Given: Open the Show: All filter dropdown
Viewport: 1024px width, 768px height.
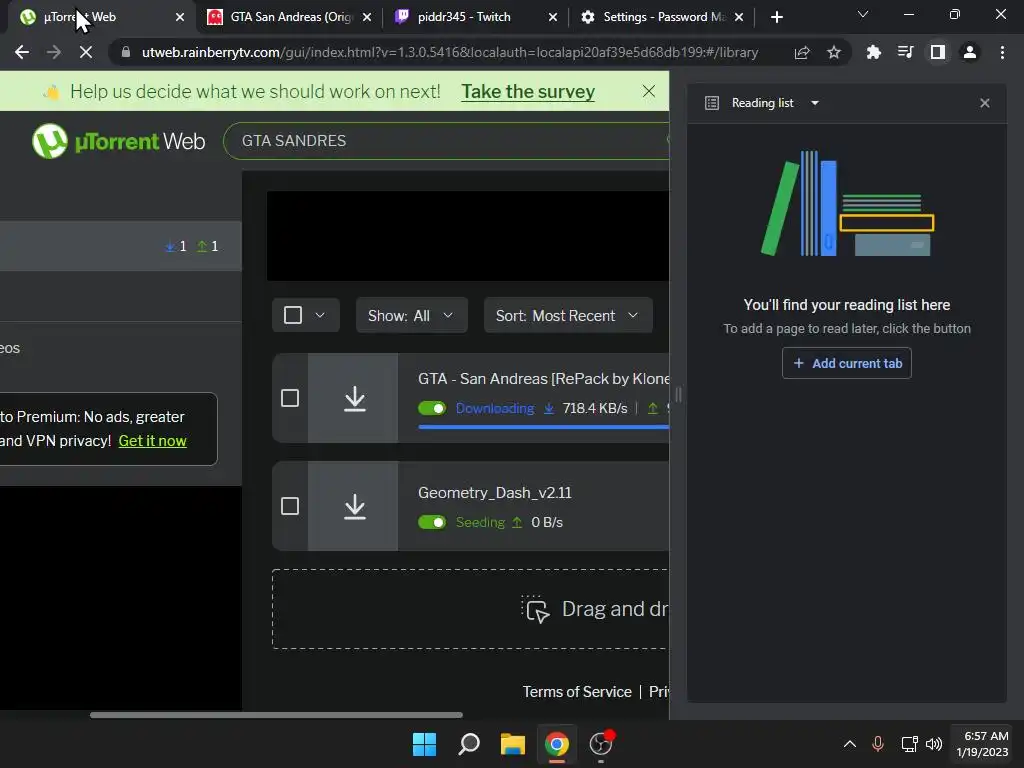Looking at the screenshot, I should (x=411, y=315).
